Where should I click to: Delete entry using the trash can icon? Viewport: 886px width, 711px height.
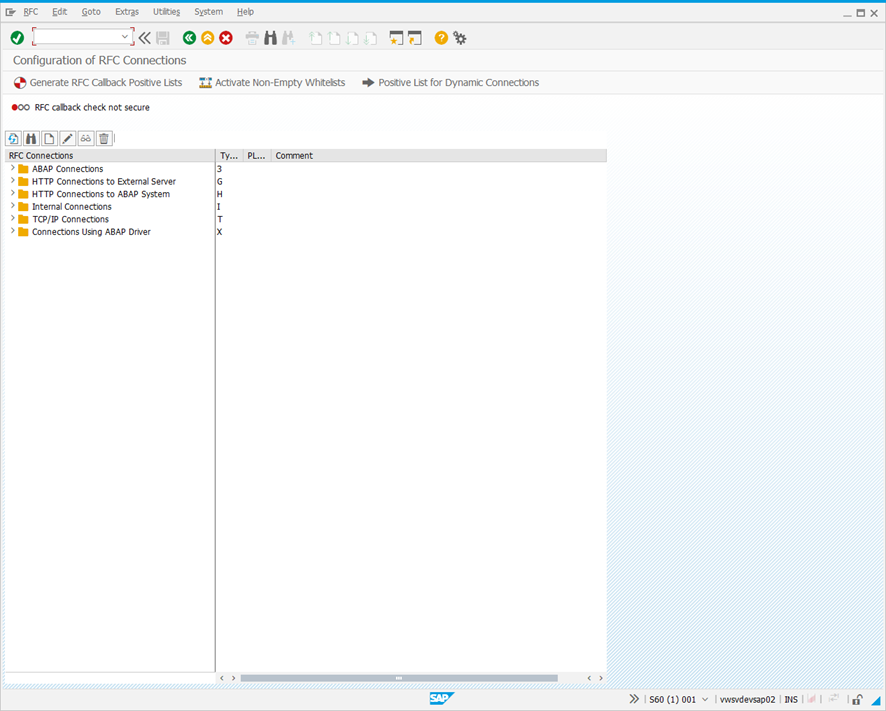pos(103,138)
